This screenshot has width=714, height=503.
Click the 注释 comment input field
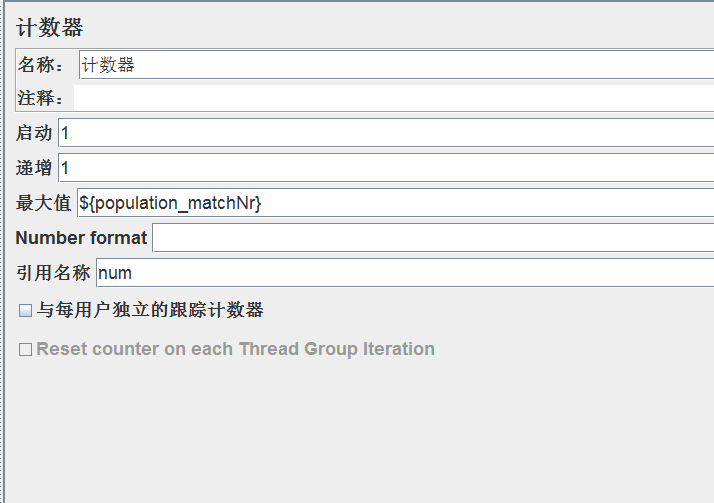coord(393,98)
